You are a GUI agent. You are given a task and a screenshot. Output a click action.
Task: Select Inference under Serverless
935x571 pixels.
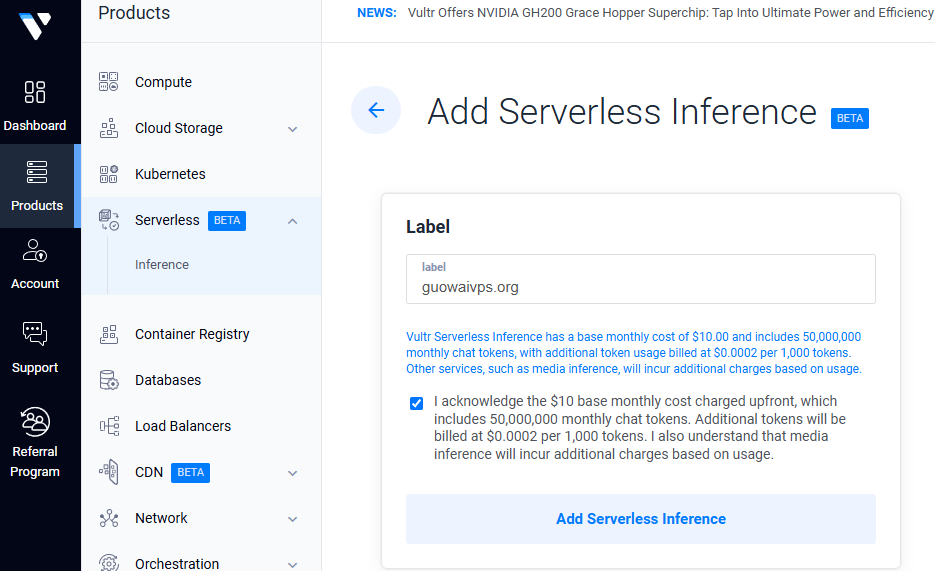162,265
